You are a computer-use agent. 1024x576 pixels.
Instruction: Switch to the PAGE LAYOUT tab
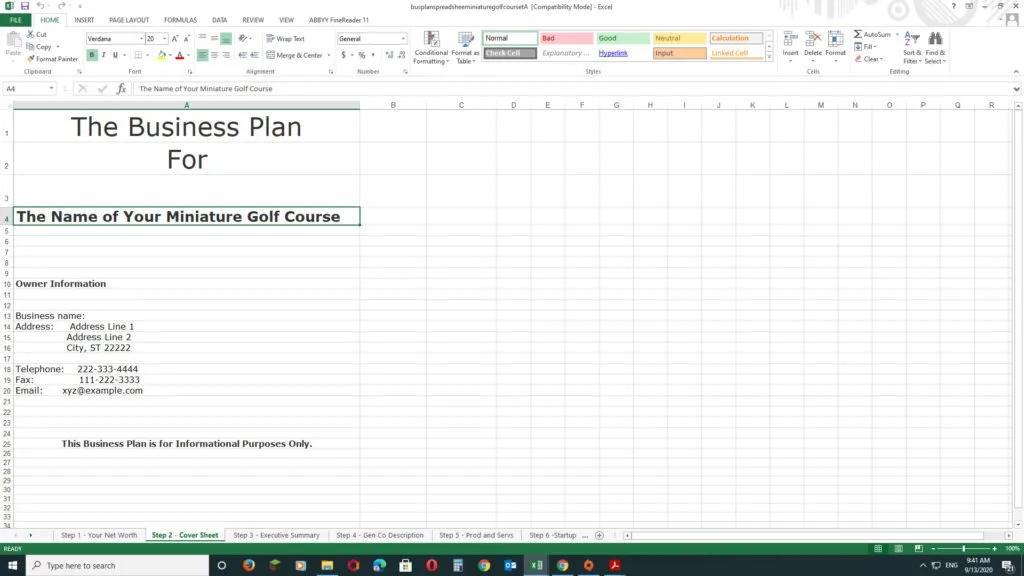tap(129, 20)
